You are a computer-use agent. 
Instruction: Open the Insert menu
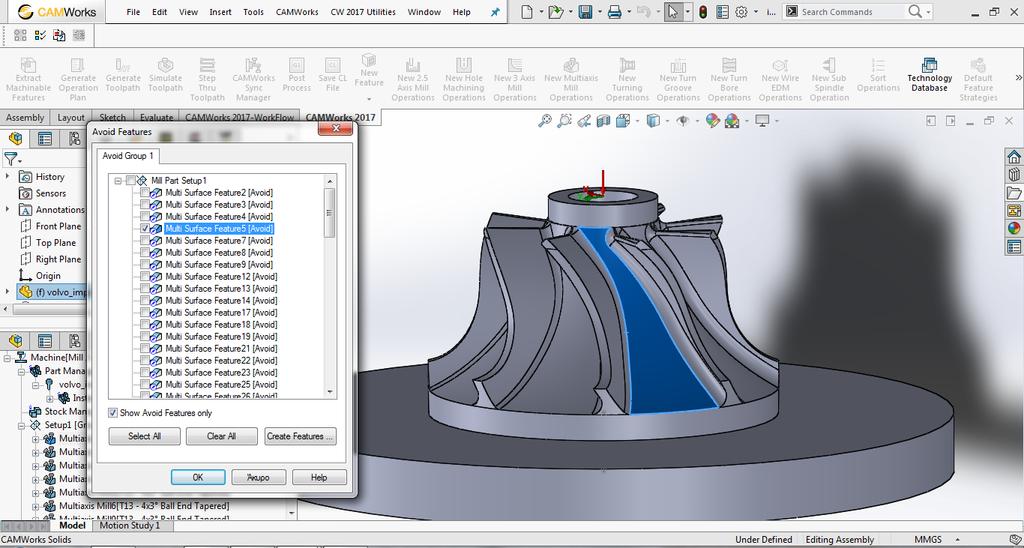tap(220, 12)
